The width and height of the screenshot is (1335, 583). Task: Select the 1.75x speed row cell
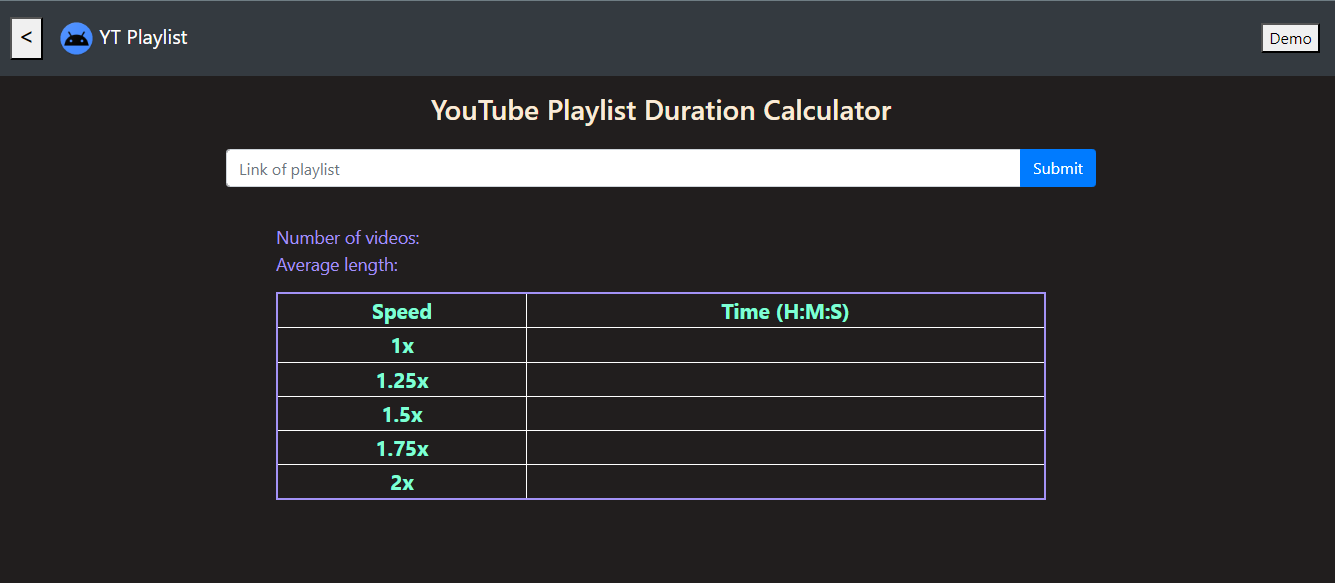[402, 448]
